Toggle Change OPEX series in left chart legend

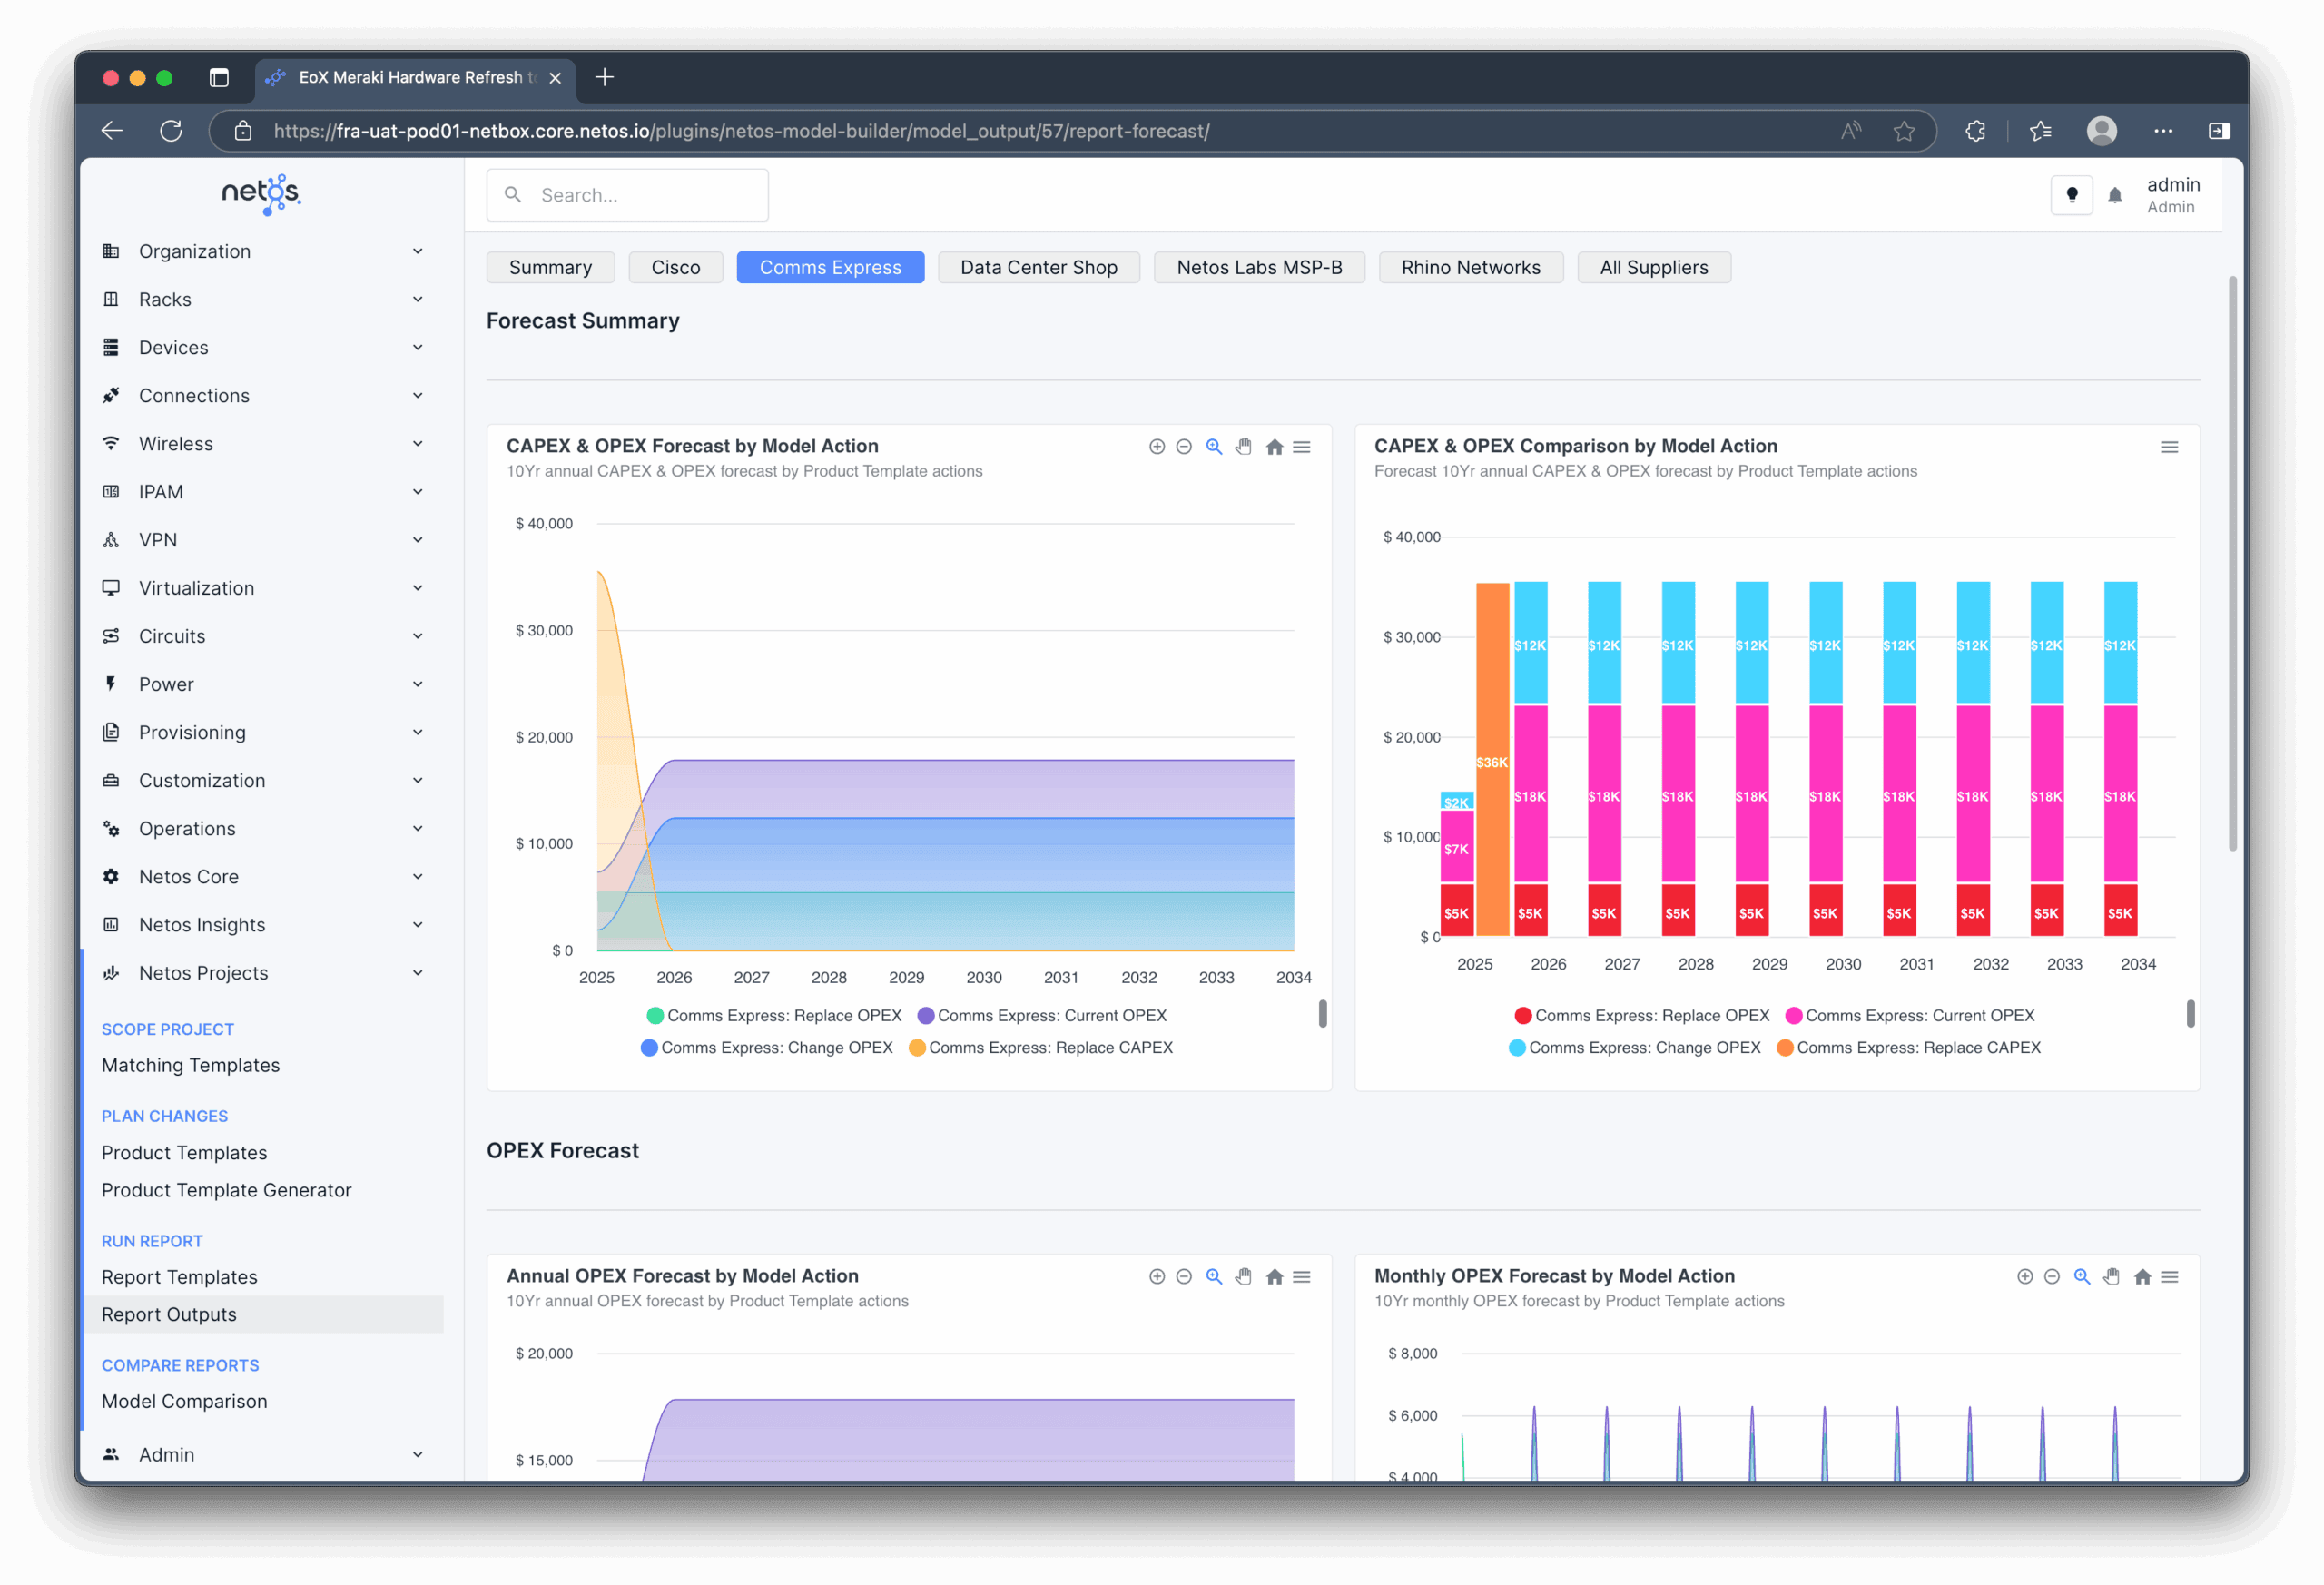click(x=767, y=1048)
